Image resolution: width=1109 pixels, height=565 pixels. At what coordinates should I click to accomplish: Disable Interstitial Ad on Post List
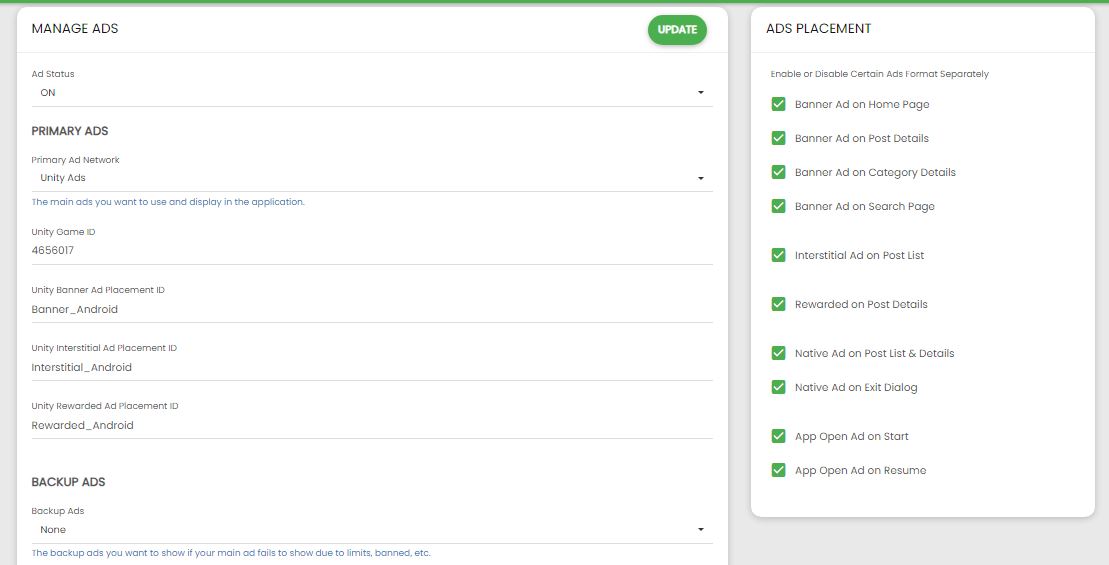(x=779, y=255)
